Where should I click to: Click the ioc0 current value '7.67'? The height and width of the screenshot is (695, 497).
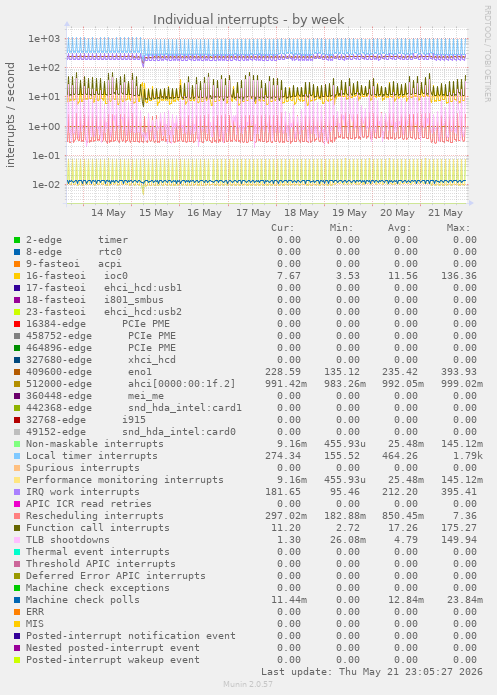(289, 276)
